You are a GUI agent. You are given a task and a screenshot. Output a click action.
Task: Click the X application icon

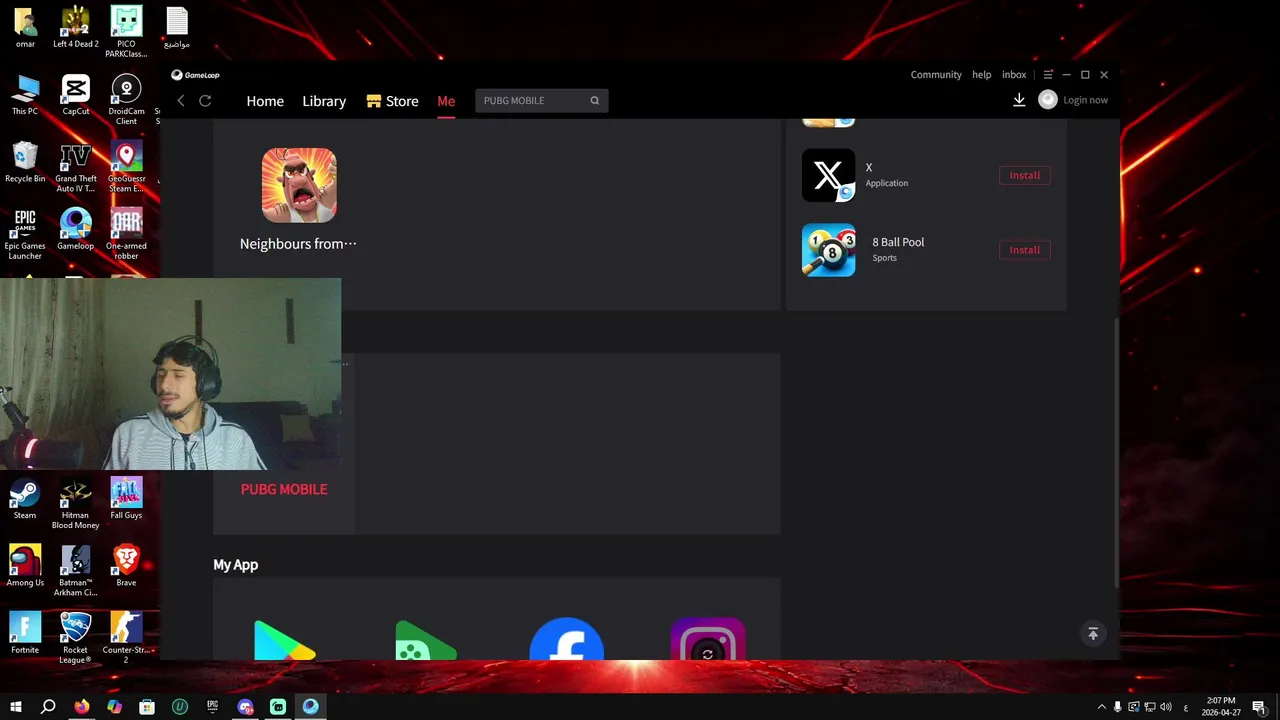click(828, 175)
